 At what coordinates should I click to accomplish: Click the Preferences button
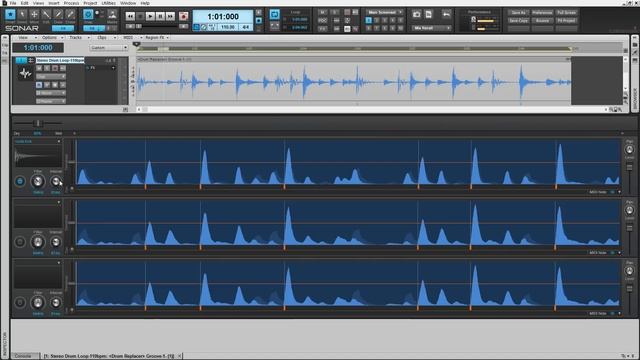542,13
